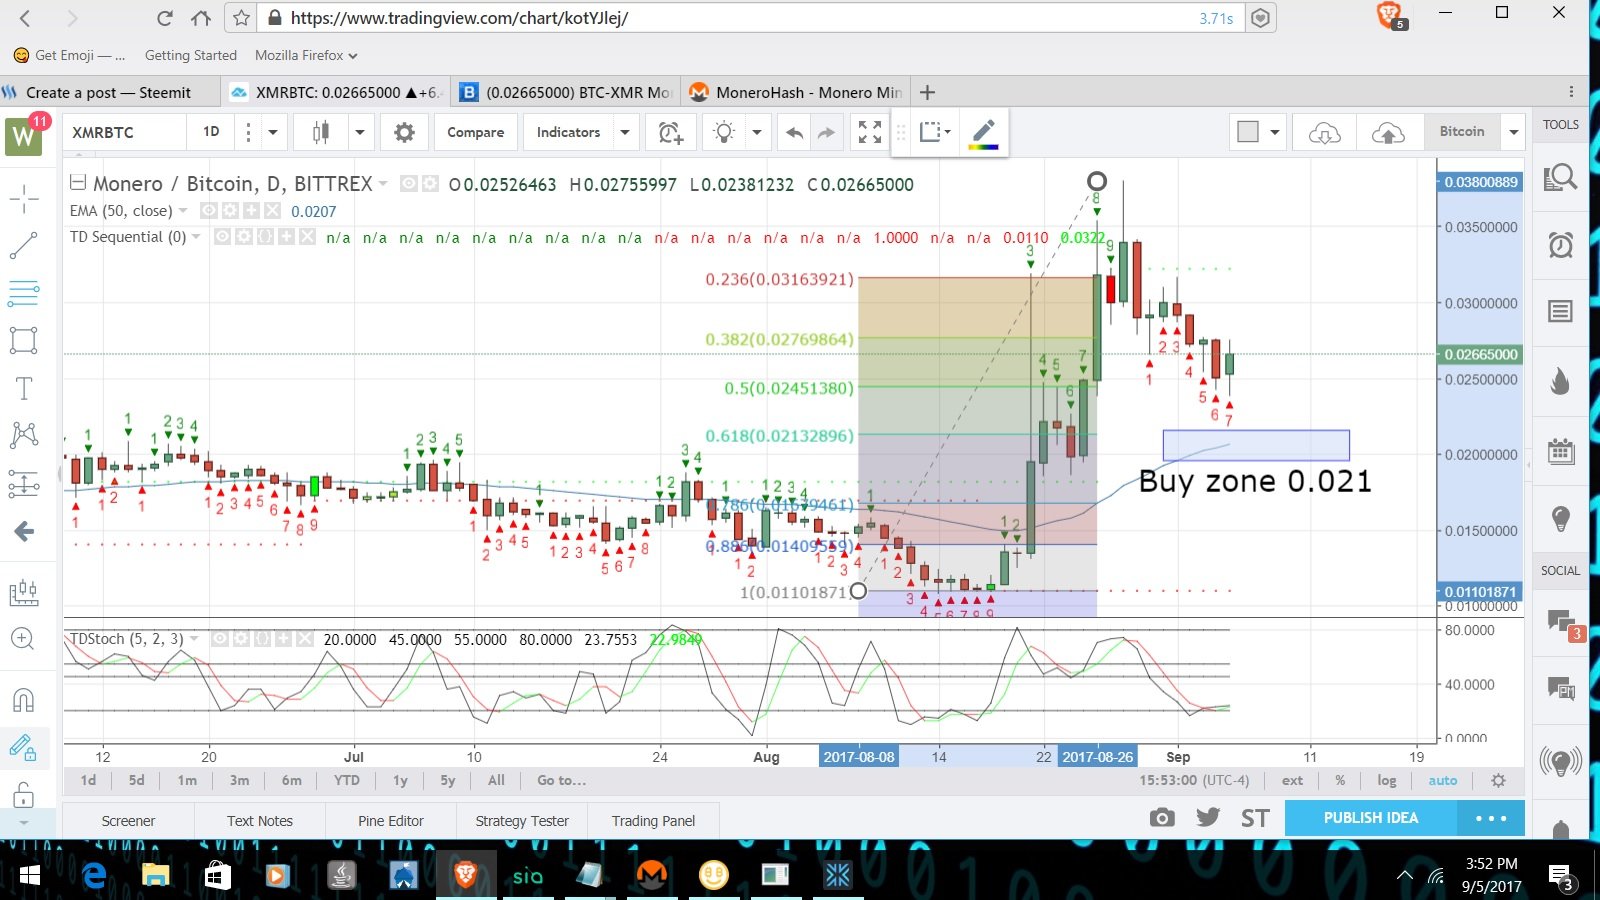Expand chart style dropdown arrow
This screenshot has width=1600, height=900.
360,132
